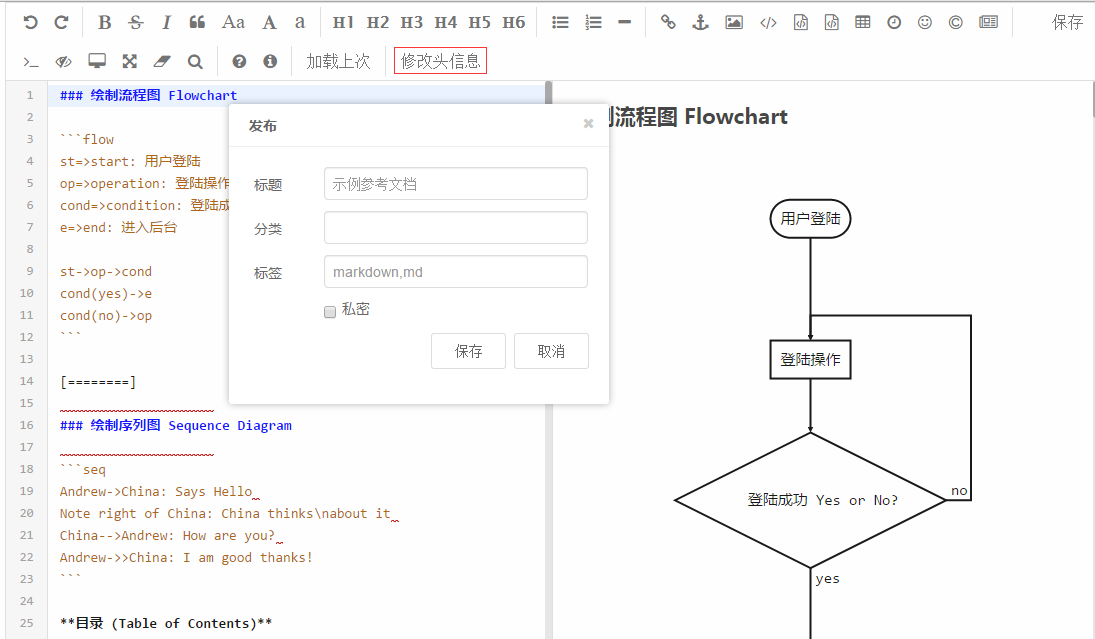
Task: Open the help question mark icon
Action: [x=239, y=61]
